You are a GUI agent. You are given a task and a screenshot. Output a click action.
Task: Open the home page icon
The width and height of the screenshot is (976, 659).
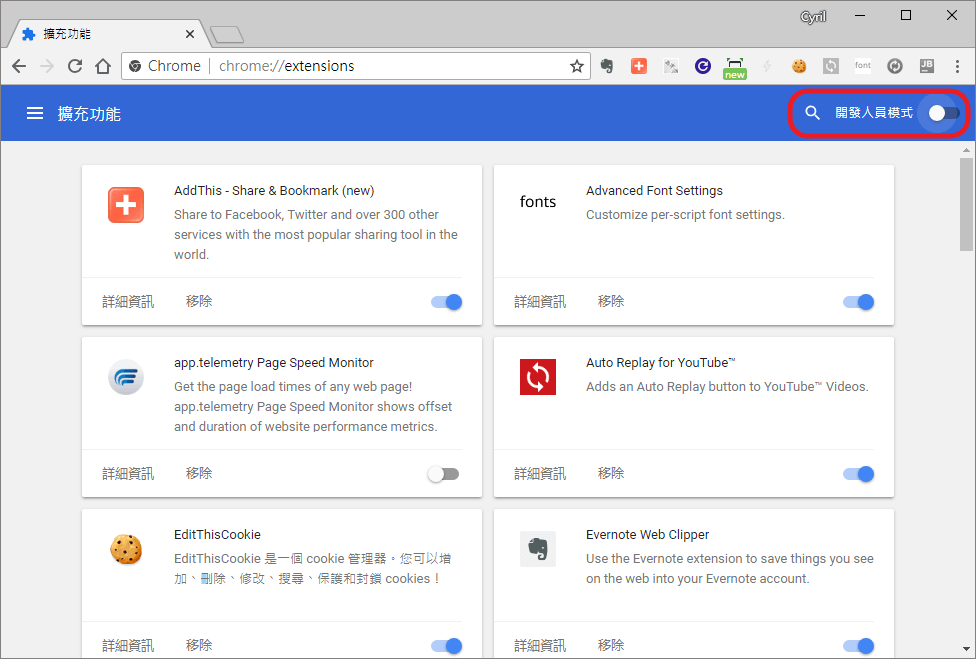[x=103, y=66]
